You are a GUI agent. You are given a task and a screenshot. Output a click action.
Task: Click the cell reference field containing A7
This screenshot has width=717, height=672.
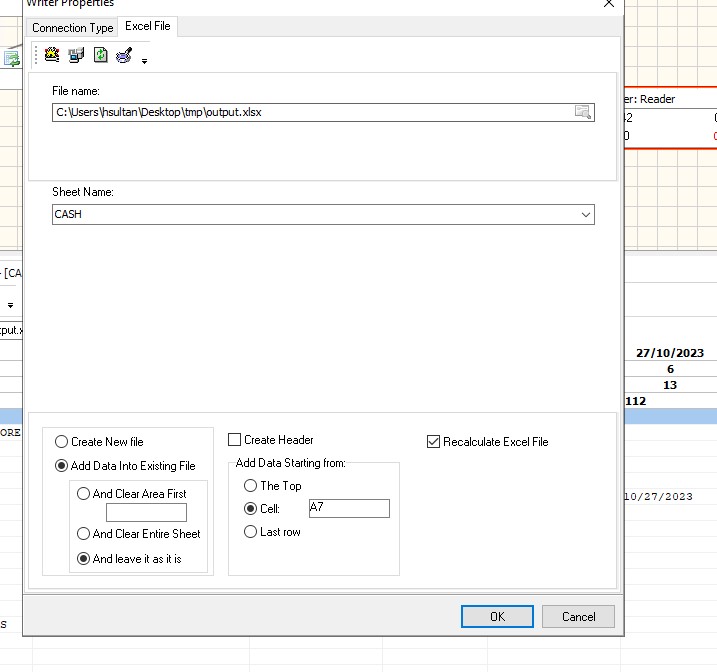pyautogui.click(x=349, y=508)
